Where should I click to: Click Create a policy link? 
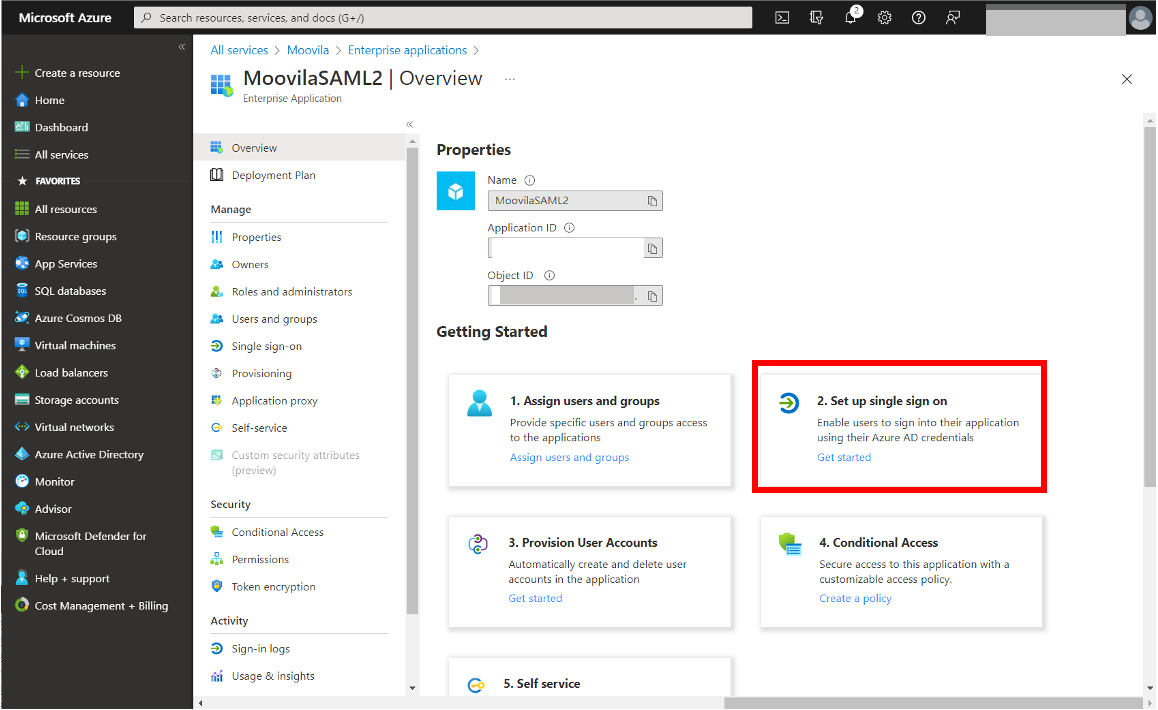855,598
